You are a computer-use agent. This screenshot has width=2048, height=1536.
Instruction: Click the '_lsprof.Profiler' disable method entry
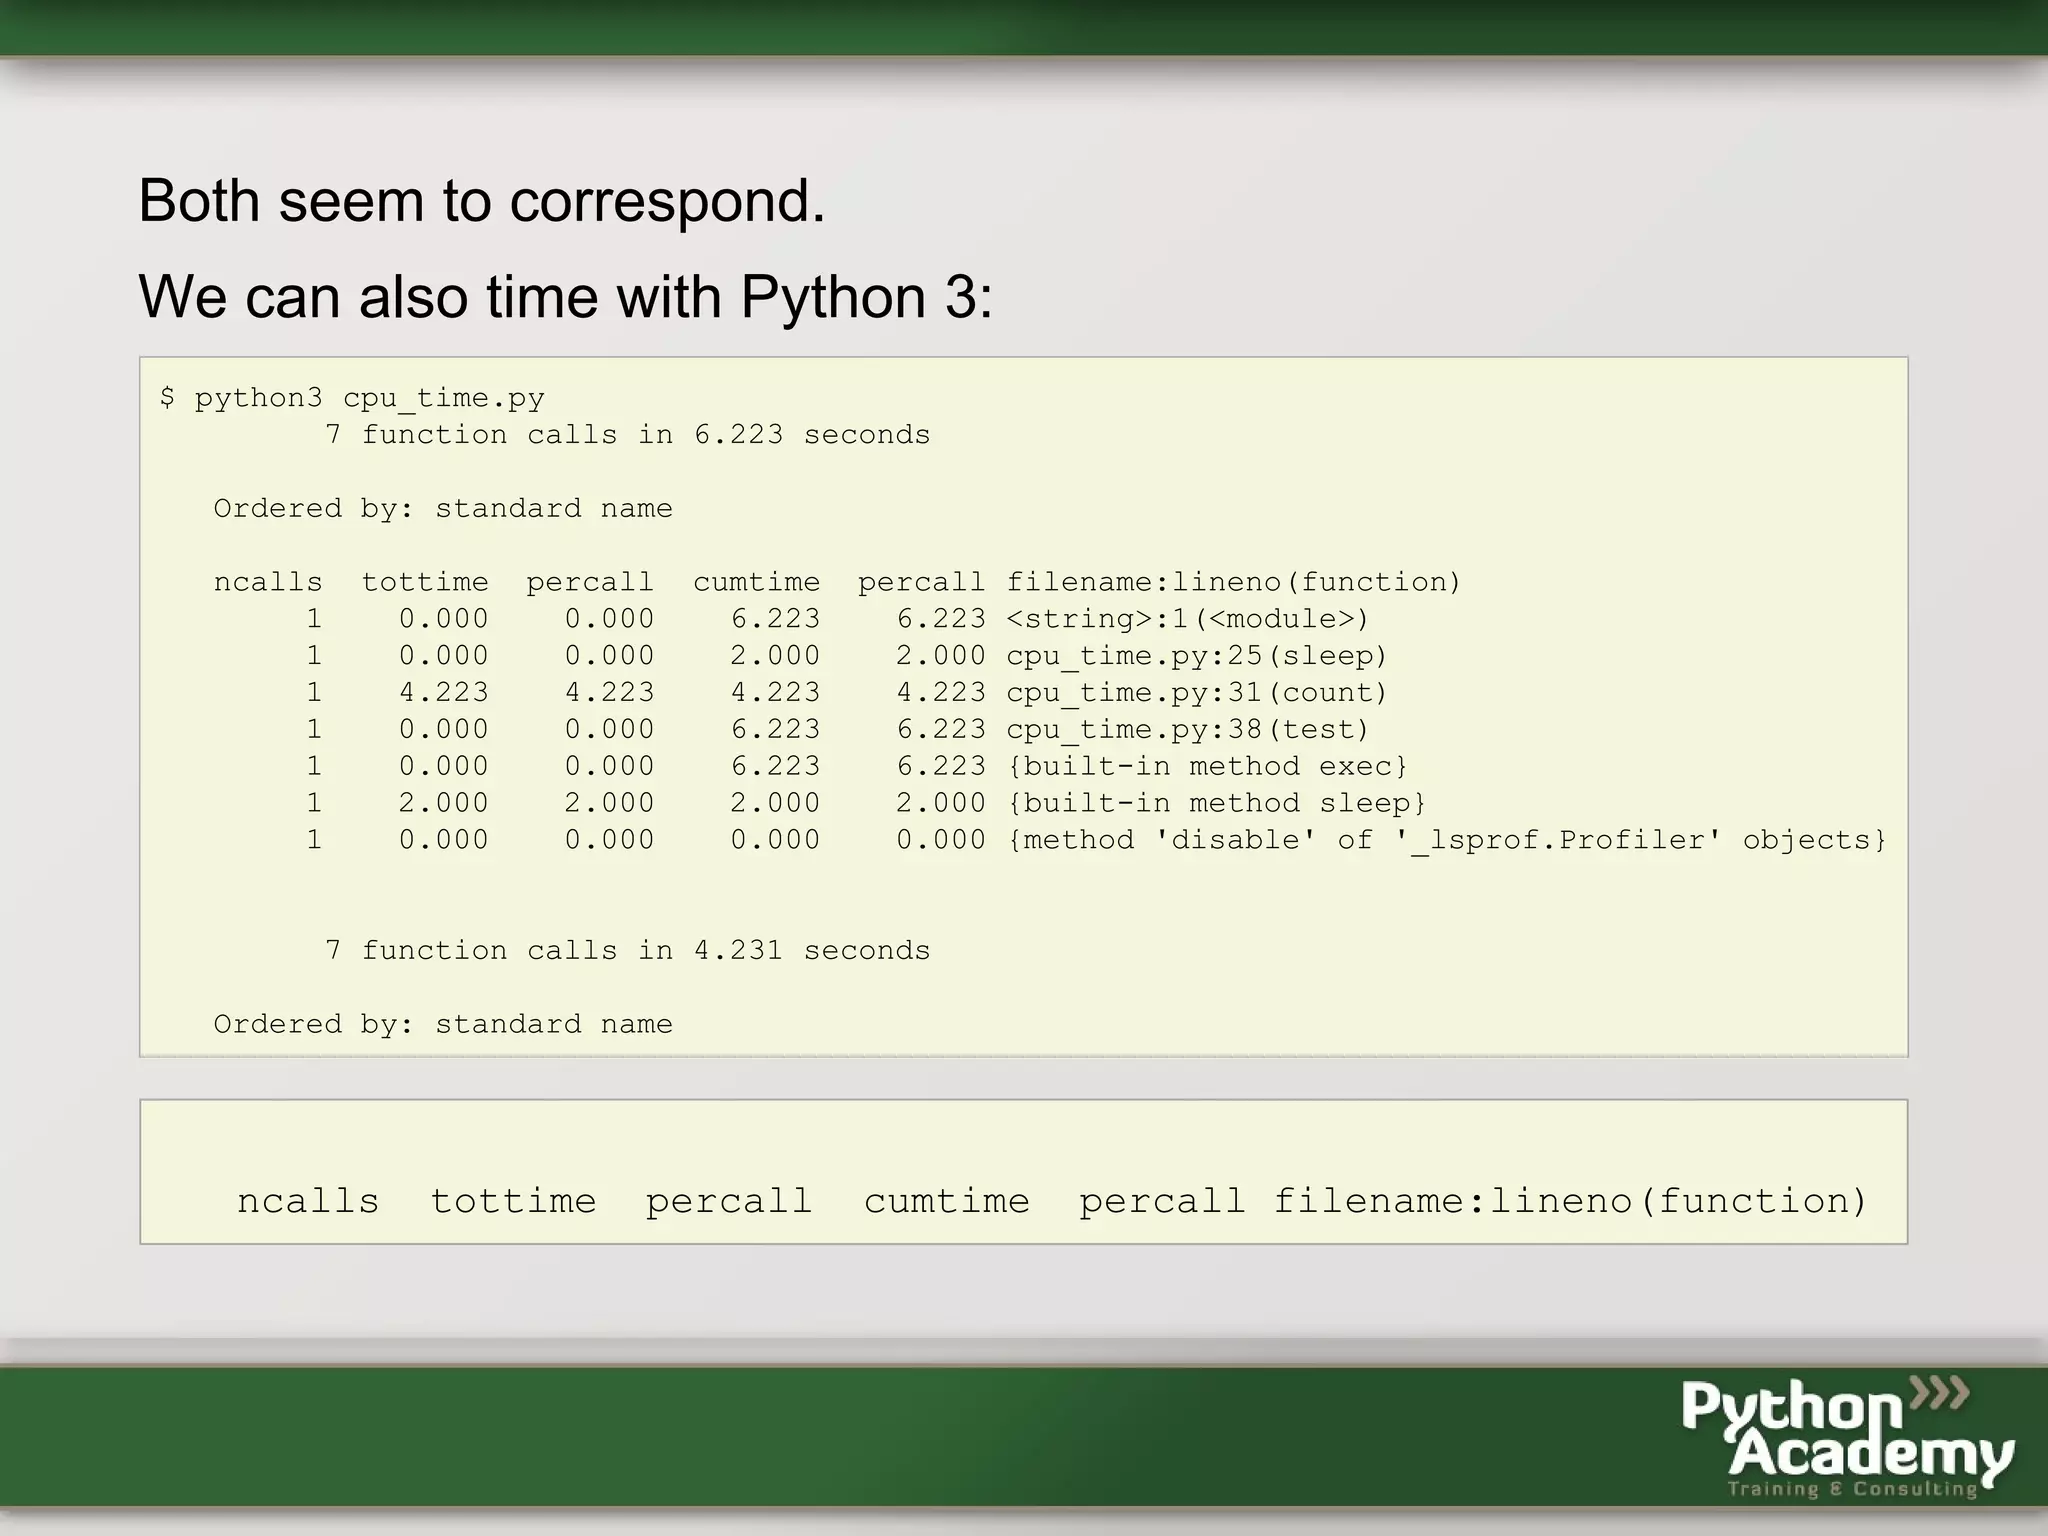[x=1446, y=840]
